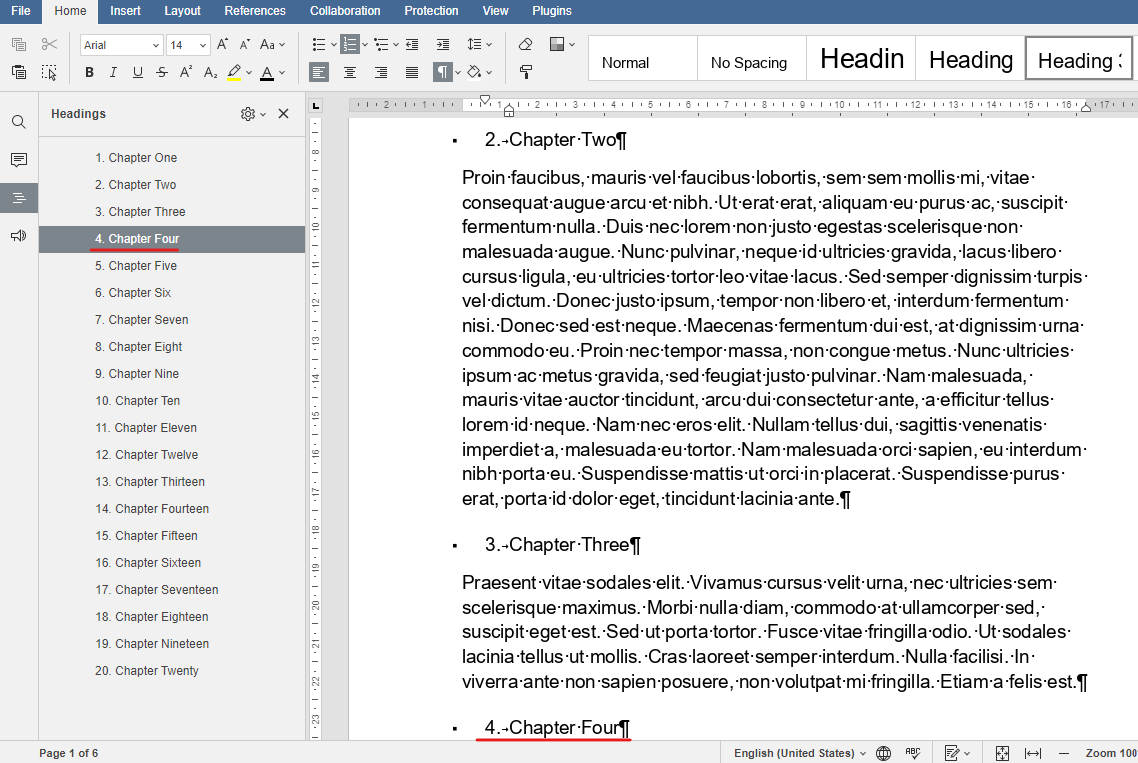The height and width of the screenshot is (763, 1138).
Task: Select the Copy style painter tool
Action: [526, 71]
